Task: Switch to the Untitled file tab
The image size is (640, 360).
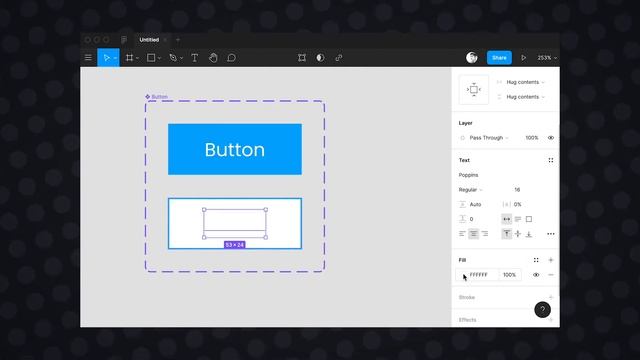Action: (149, 40)
